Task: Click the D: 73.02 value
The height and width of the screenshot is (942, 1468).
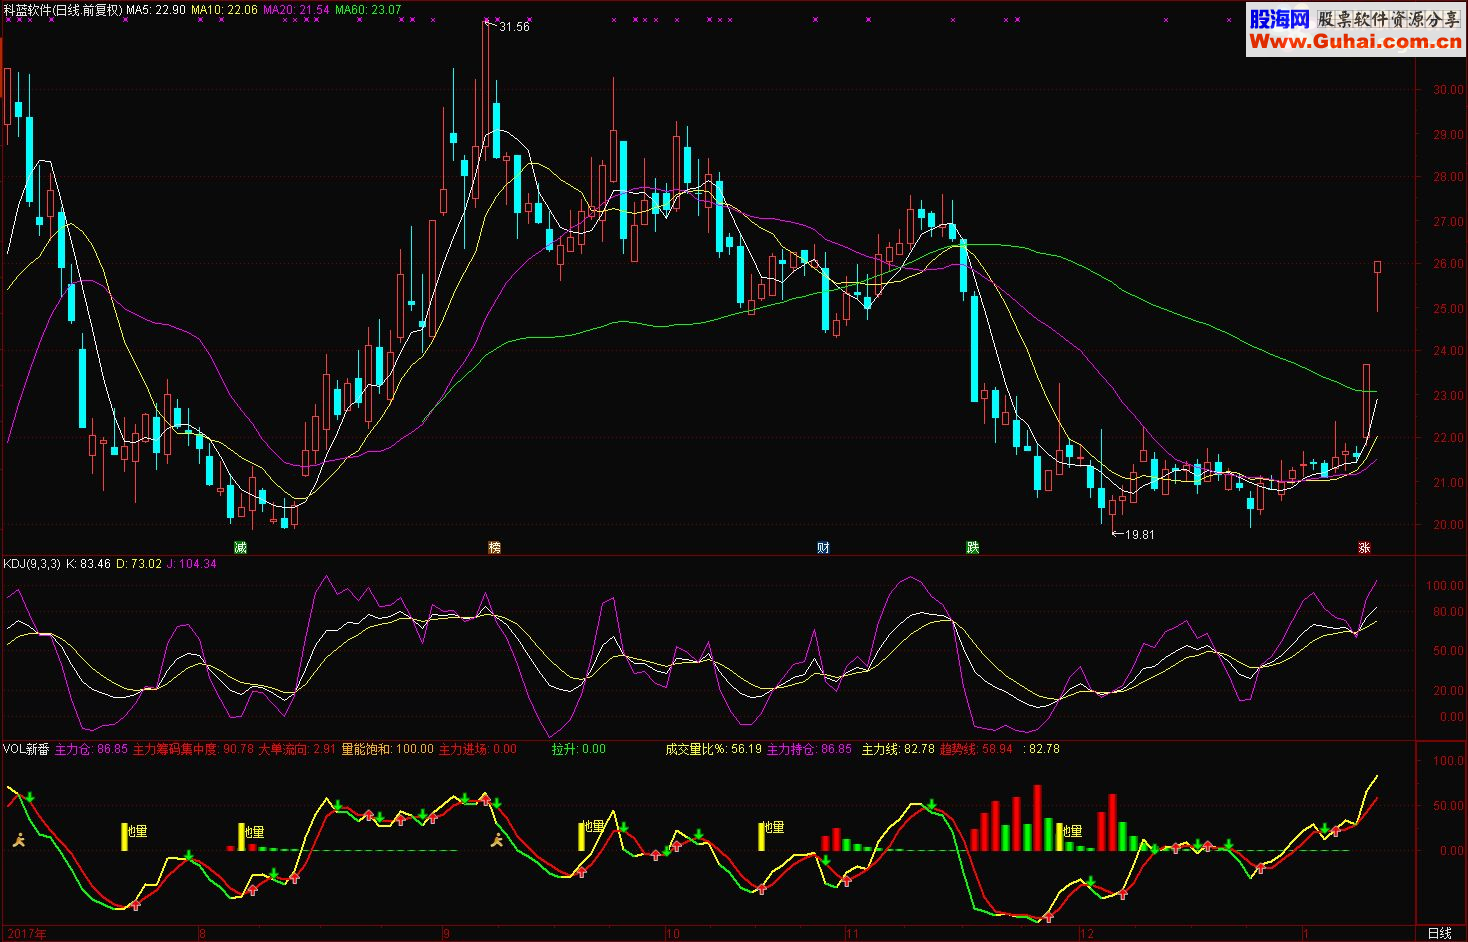Action: tap(139, 564)
